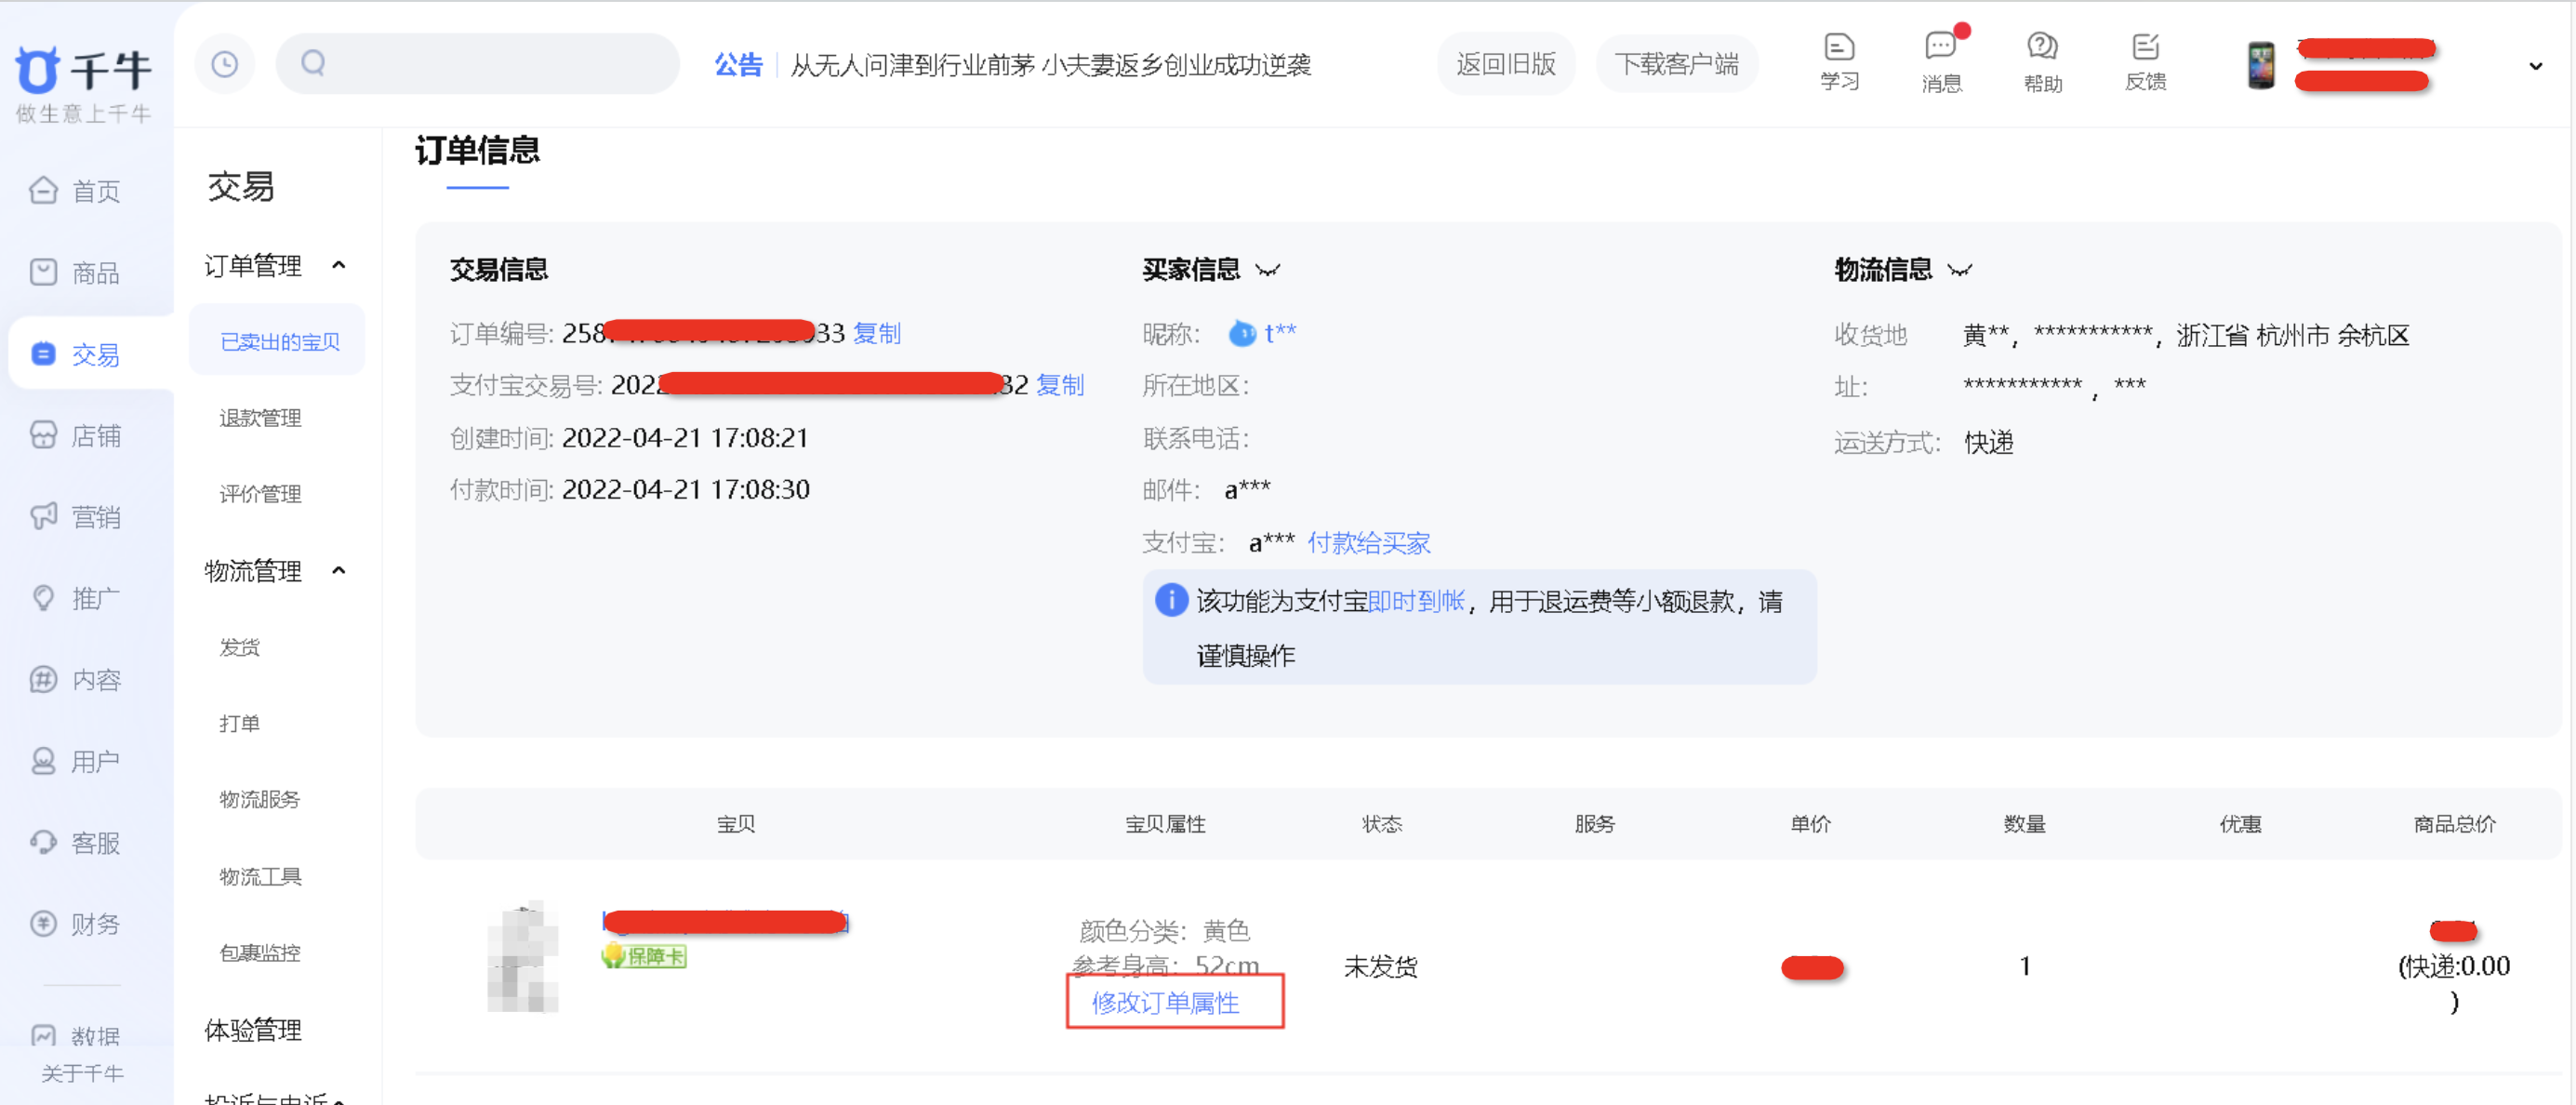Toggle the 物流信息 visibility eye
The height and width of the screenshot is (1105, 2576).
coord(1960,270)
